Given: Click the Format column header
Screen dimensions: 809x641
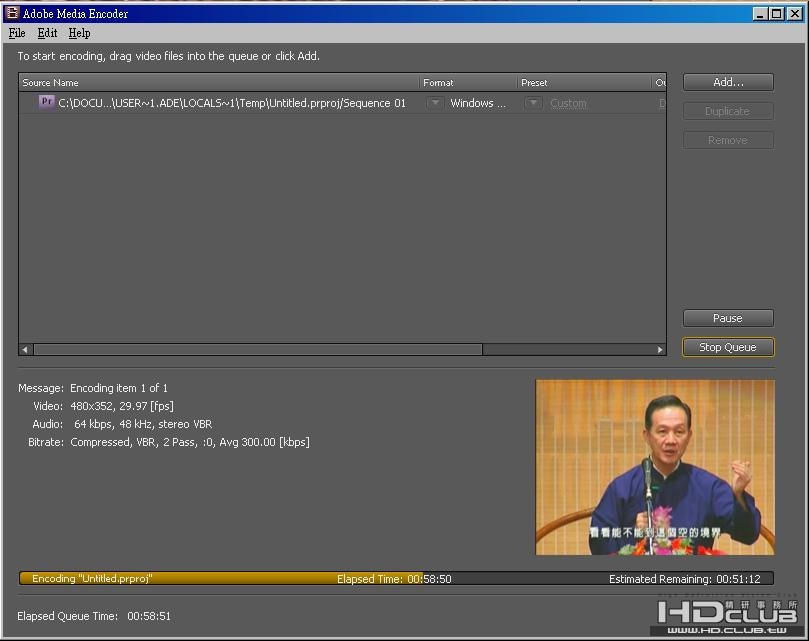Looking at the screenshot, I should pos(468,83).
